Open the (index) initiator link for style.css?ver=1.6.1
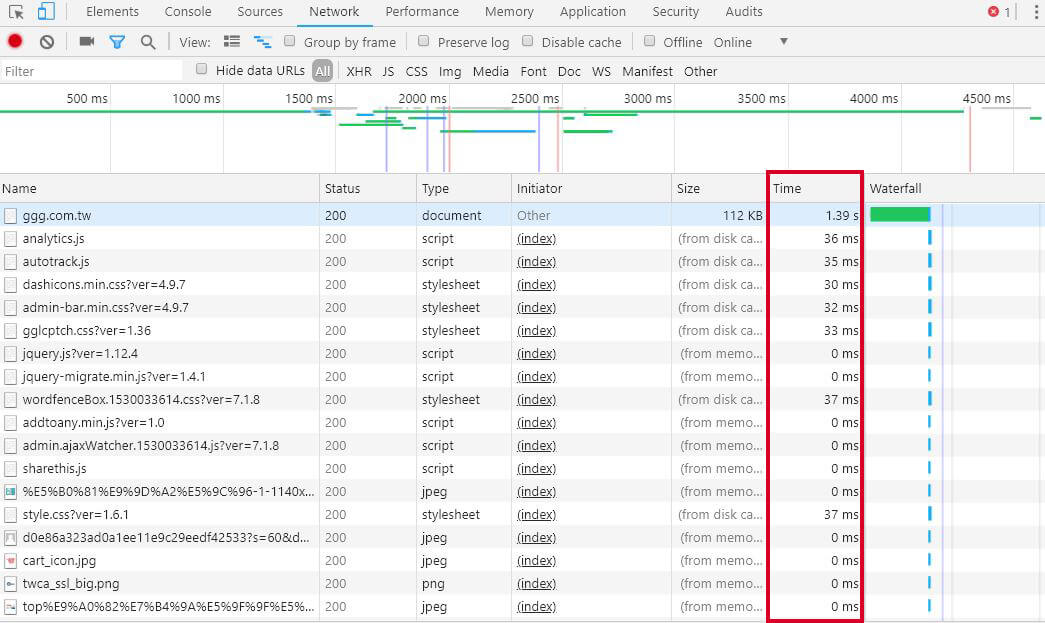 pos(536,515)
